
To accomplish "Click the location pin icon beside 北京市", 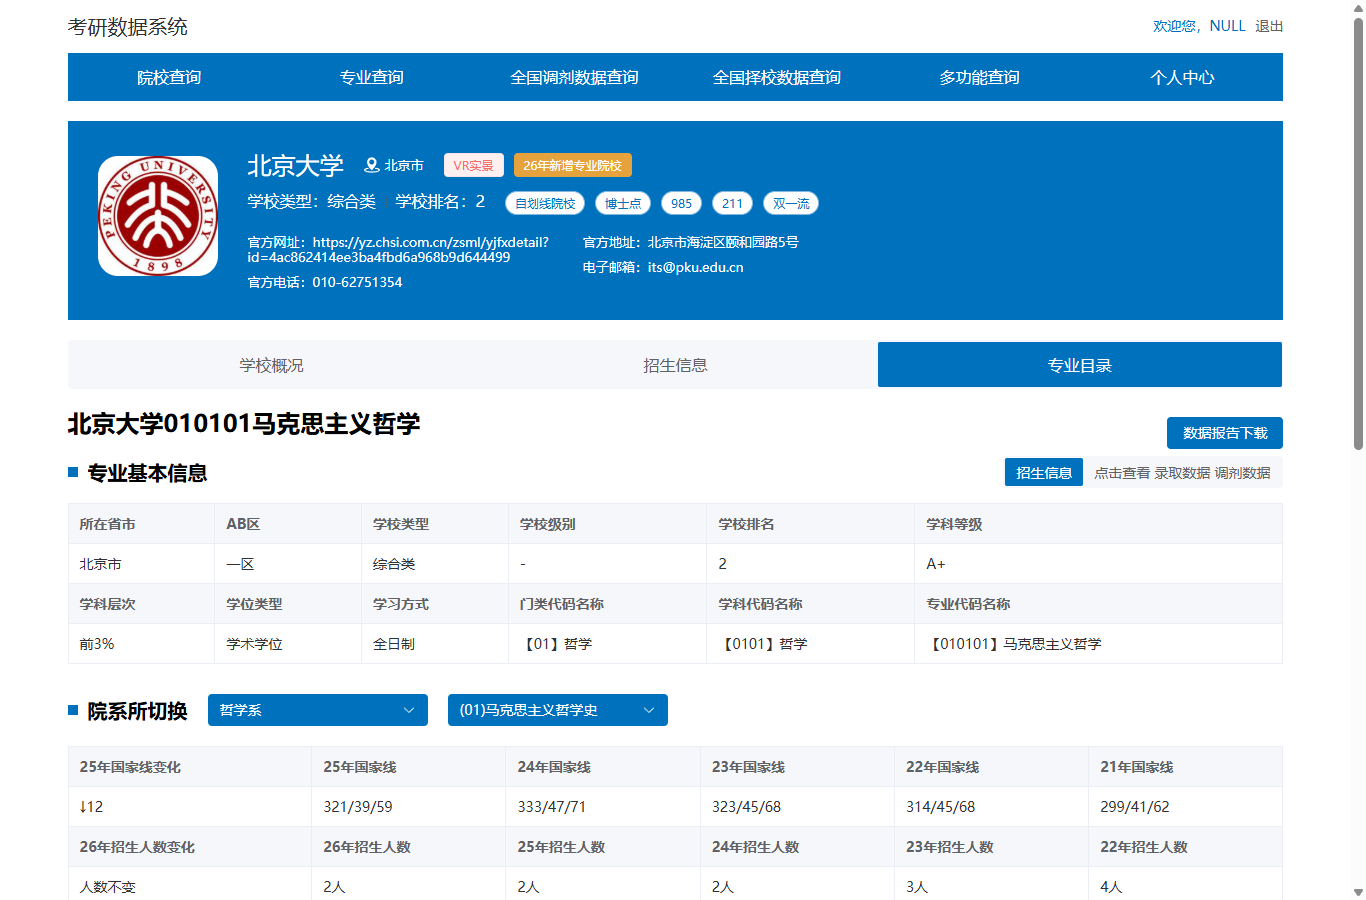I will pos(371,165).
